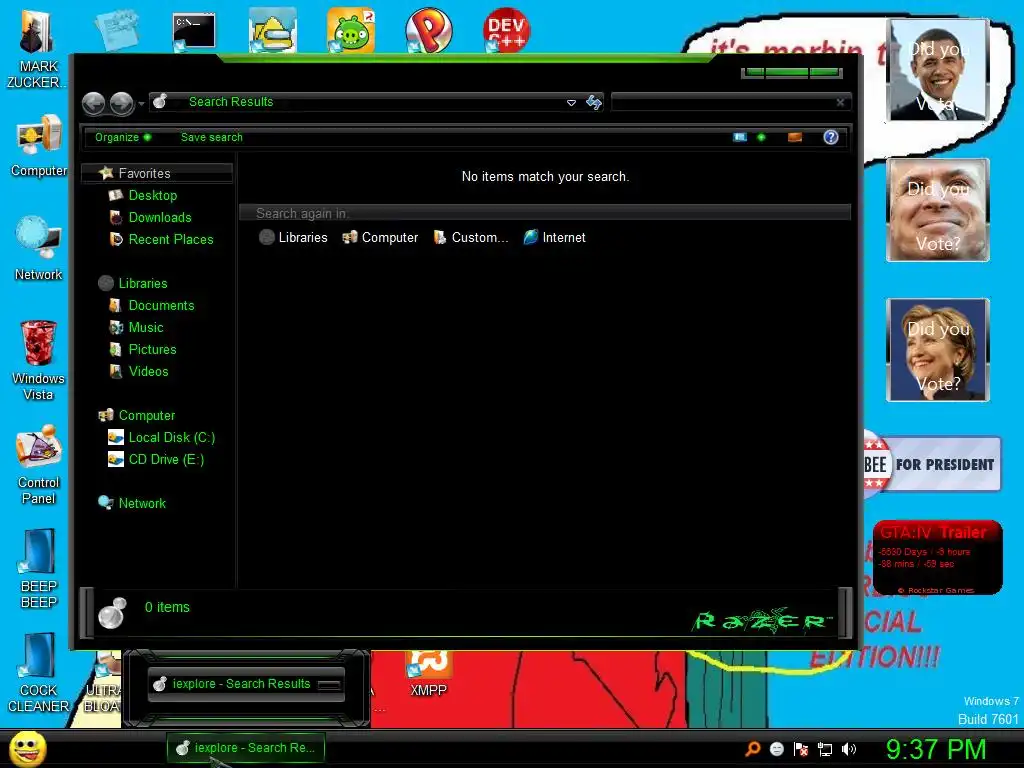Image resolution: width=1024 pixels, height=768 pixels.
Task: Select Network in the navigation pane
Action: coord(142,504)
